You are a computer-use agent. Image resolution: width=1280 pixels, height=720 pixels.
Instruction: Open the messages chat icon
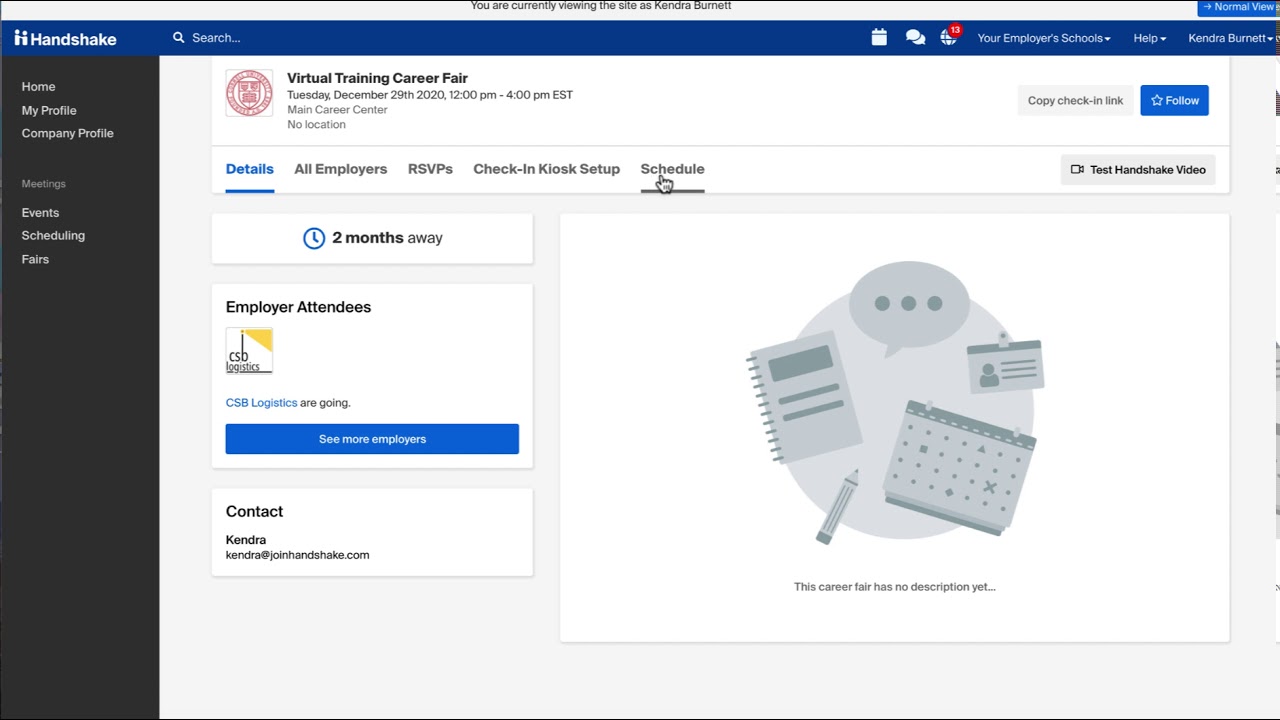(x=915, y=38)
